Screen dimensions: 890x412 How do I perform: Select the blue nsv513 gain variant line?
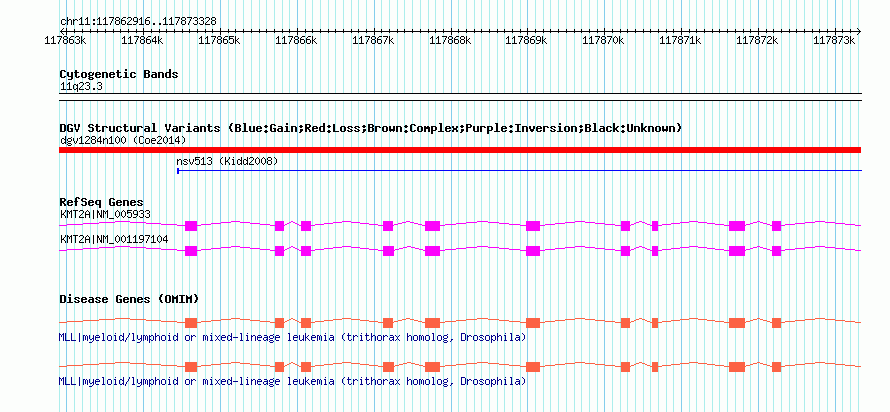pyautogui.click(x=519, y=170)
